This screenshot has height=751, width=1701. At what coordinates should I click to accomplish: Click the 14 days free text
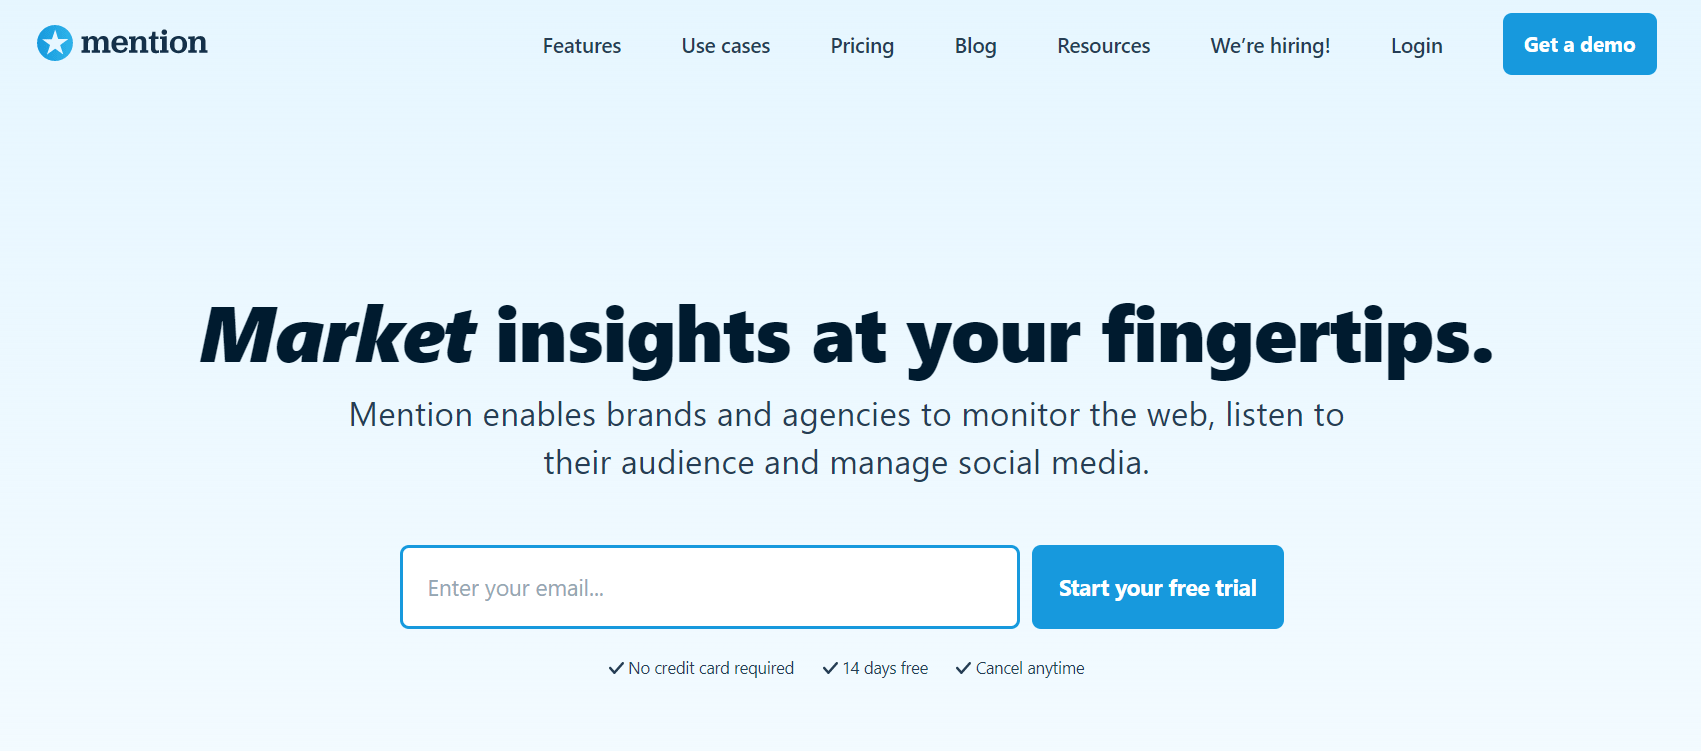[x=885, y=668]
